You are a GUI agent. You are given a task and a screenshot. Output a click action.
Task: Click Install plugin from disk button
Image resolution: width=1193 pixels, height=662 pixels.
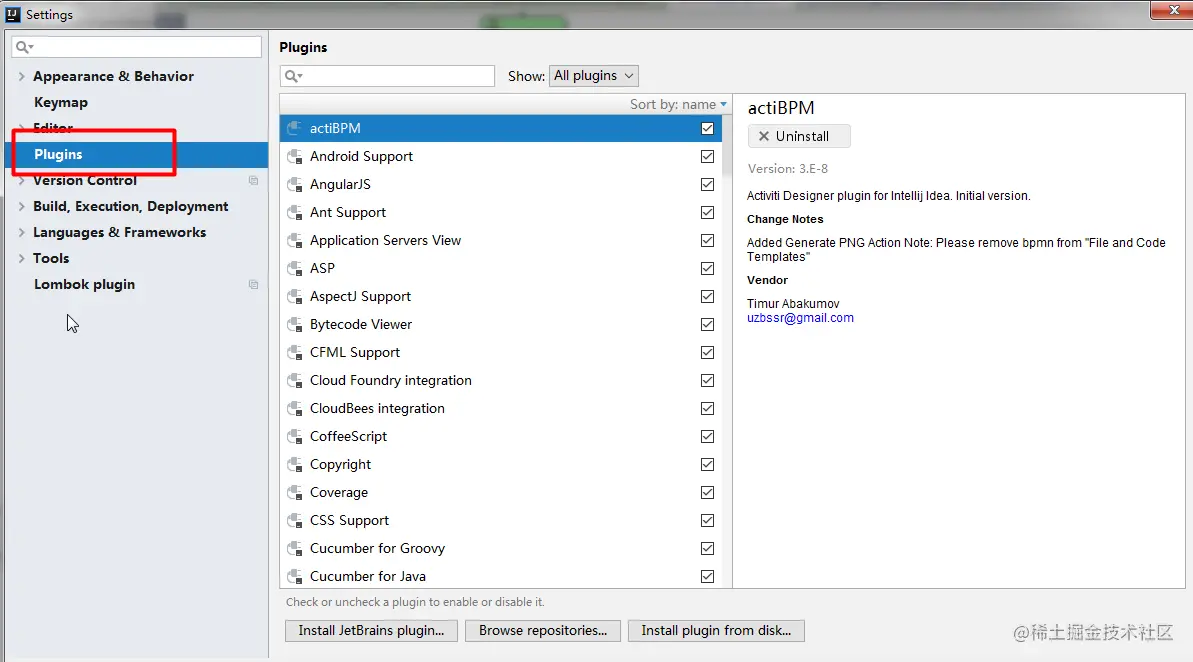716,631
